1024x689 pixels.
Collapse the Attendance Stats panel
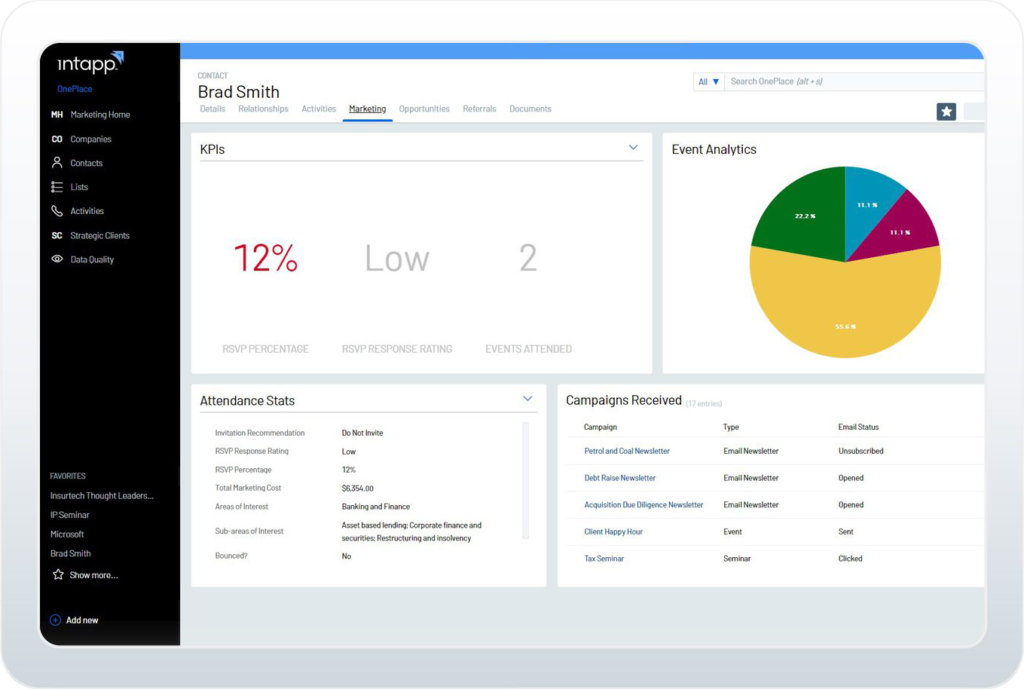pyautogui.click(x=528, y=398)
